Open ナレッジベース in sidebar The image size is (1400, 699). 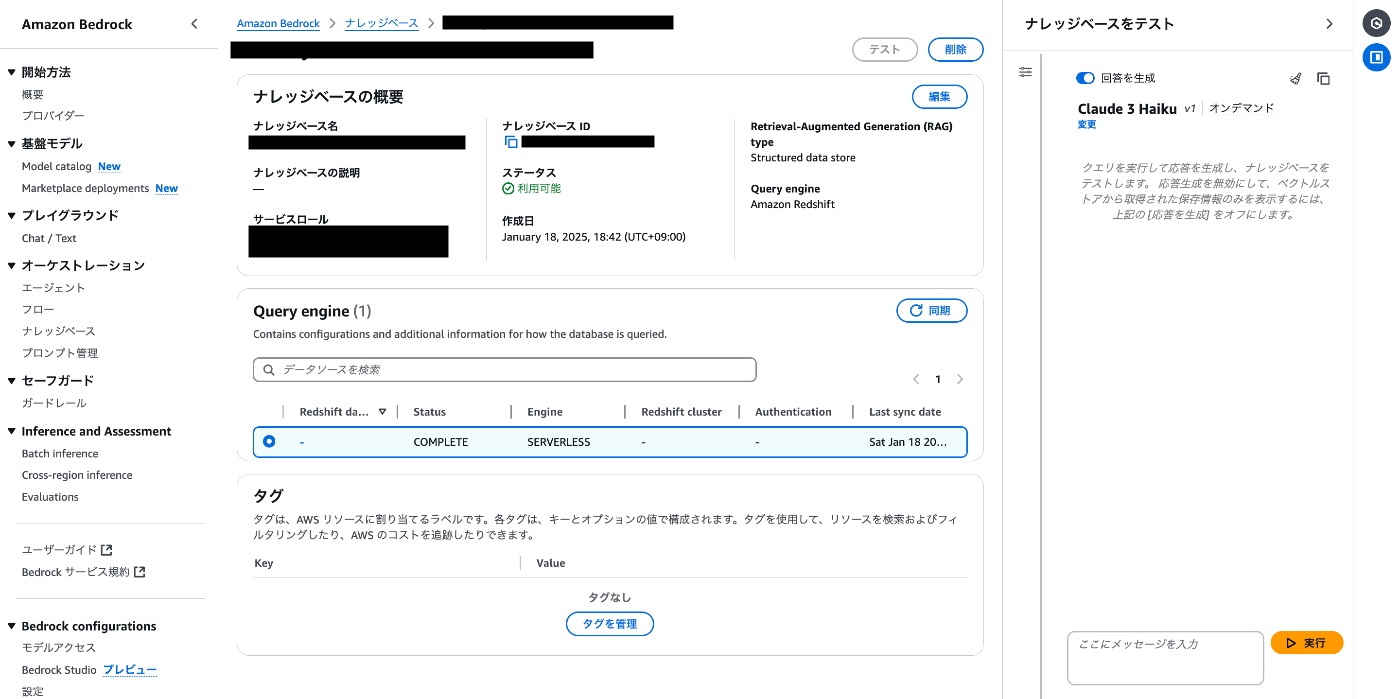(59, 331)
